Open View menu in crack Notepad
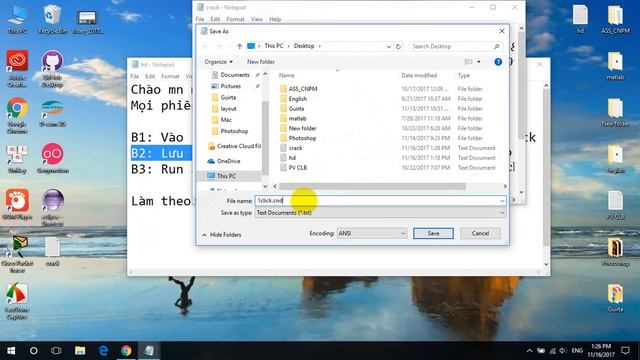This screenshot has width=640, height=360. coord(257,19)
